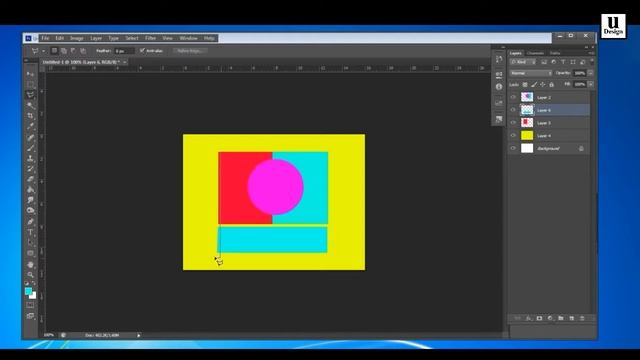The height and width of the screenshot is (360, 640).
Task: Open the Window menu
Action: (x=188, y=38)
